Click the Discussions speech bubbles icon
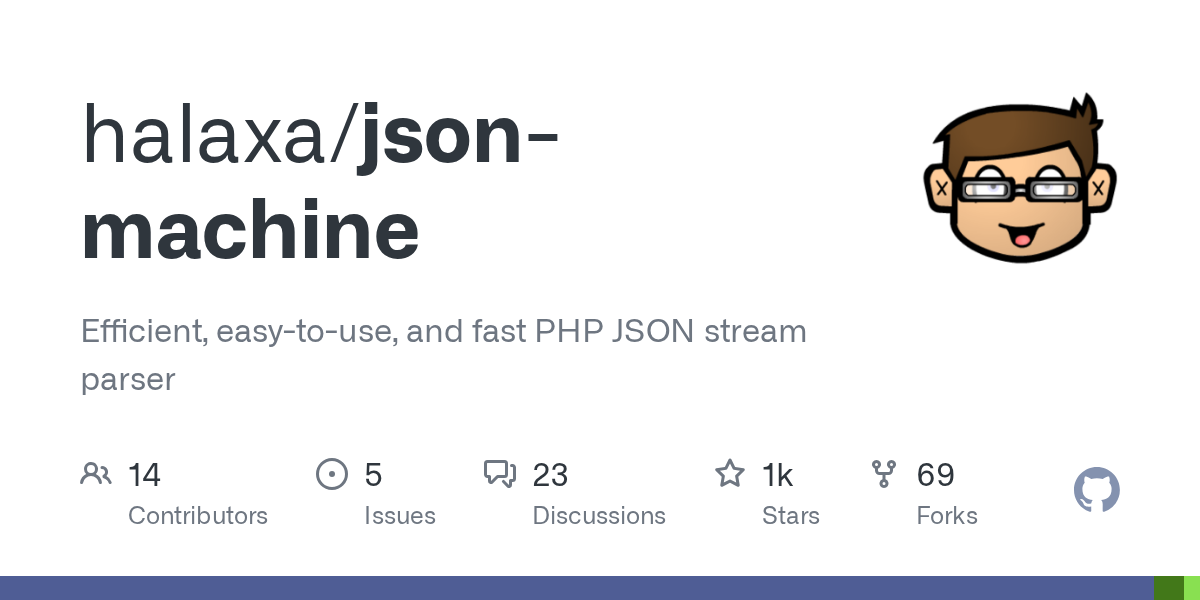The width and height of the screenshot is (1200, 600). (500, 473)
